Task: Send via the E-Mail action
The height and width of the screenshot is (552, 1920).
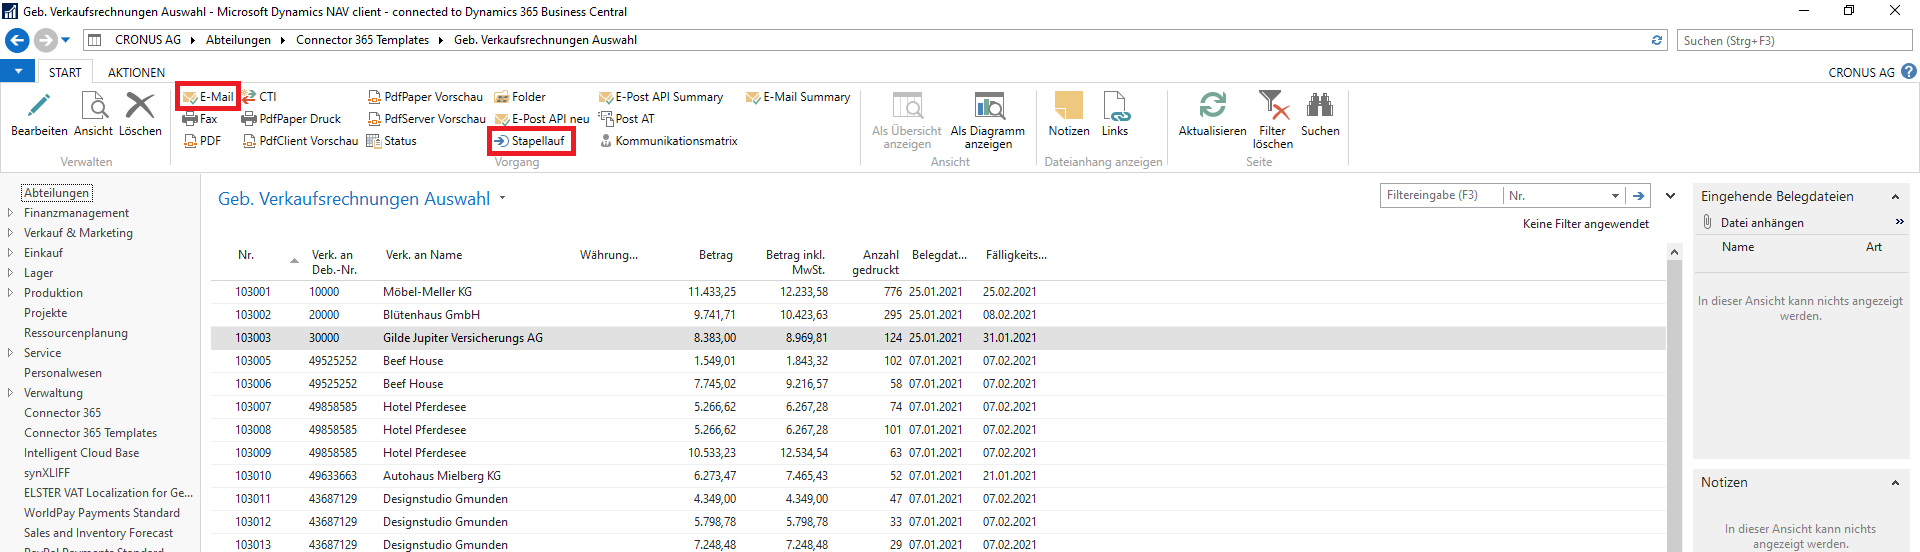Action: [208, 97]
